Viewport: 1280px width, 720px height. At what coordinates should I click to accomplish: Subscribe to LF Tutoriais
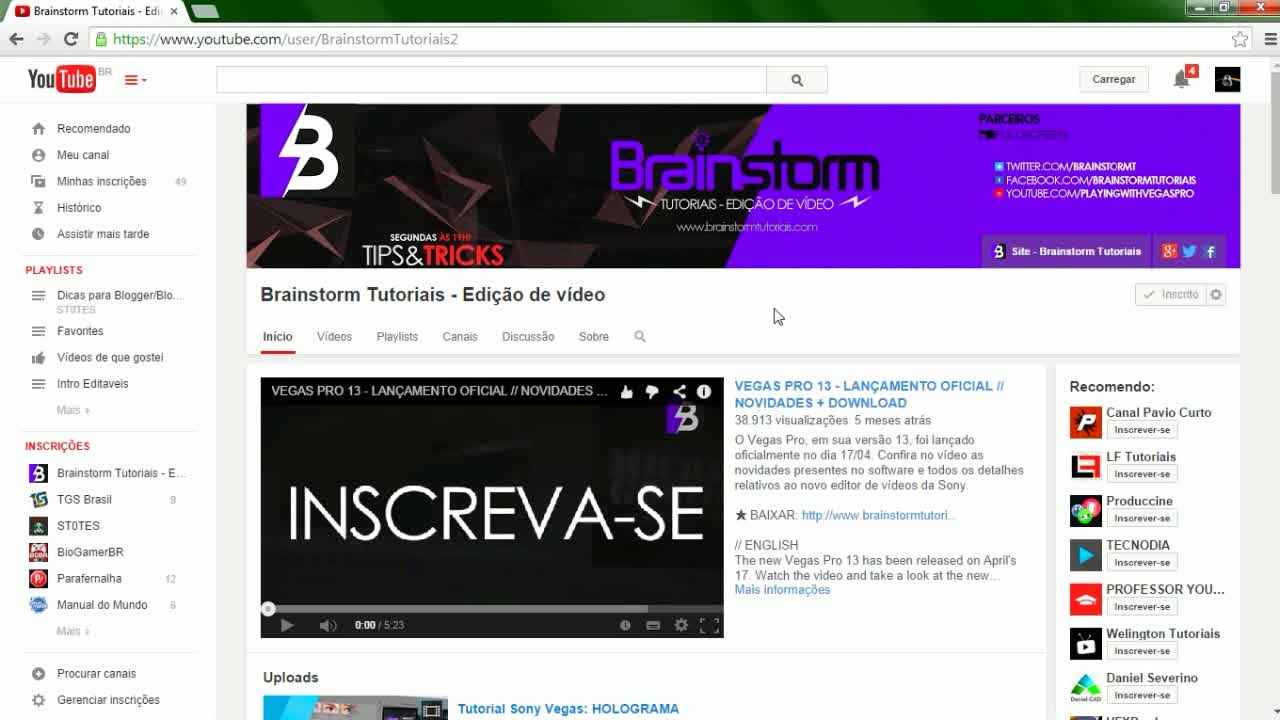[x=1142, y=474]
